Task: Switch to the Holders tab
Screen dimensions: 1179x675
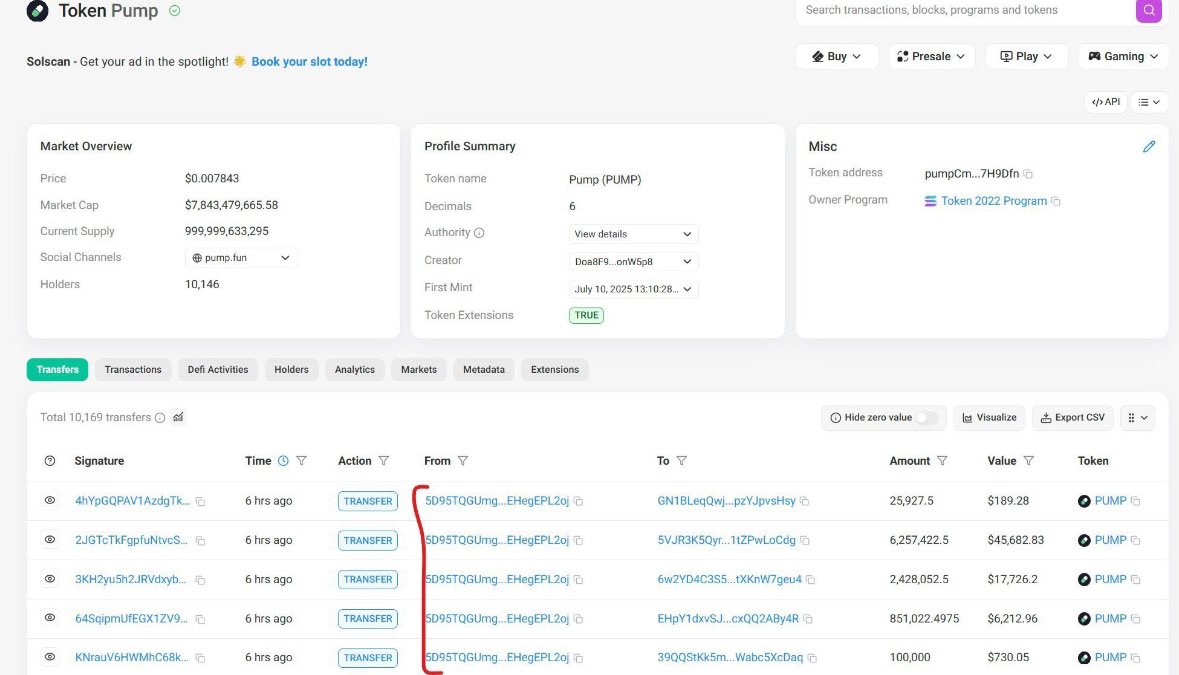Action: point(291,369)
